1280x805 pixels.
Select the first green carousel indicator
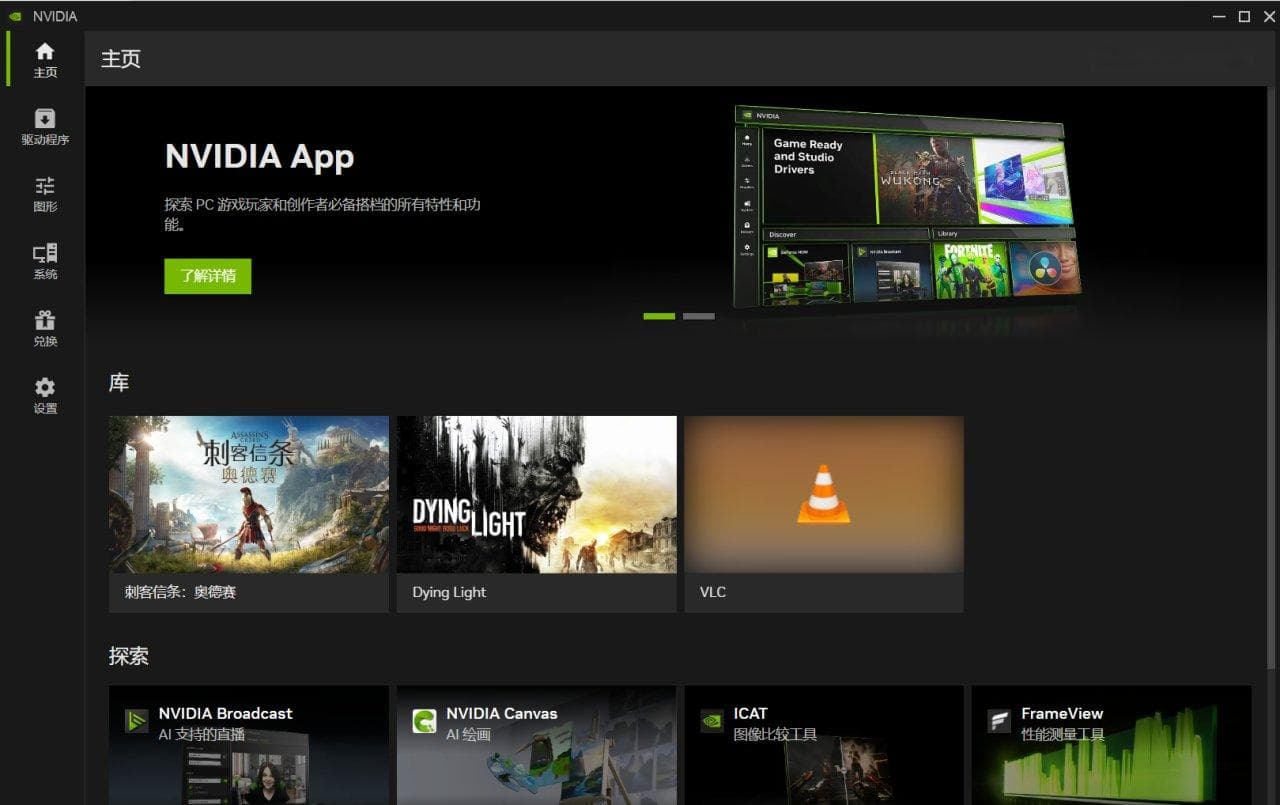(x=659, y=316)
